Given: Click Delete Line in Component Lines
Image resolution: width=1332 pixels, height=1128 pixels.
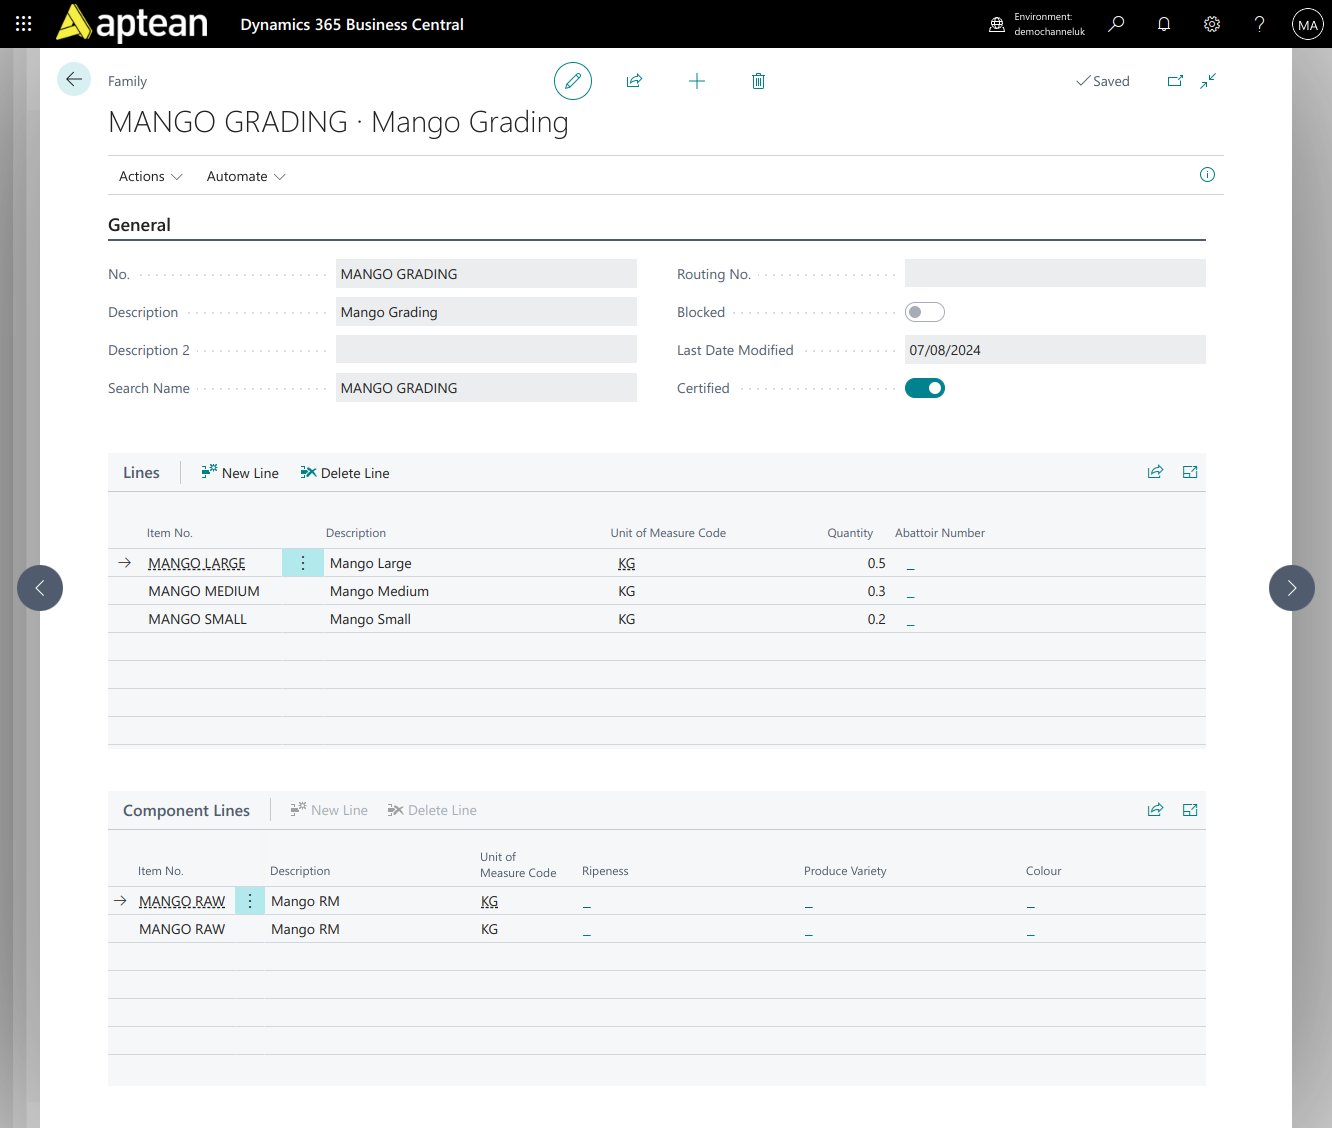Looking at the screenshot, I should [x=432, y=810].
